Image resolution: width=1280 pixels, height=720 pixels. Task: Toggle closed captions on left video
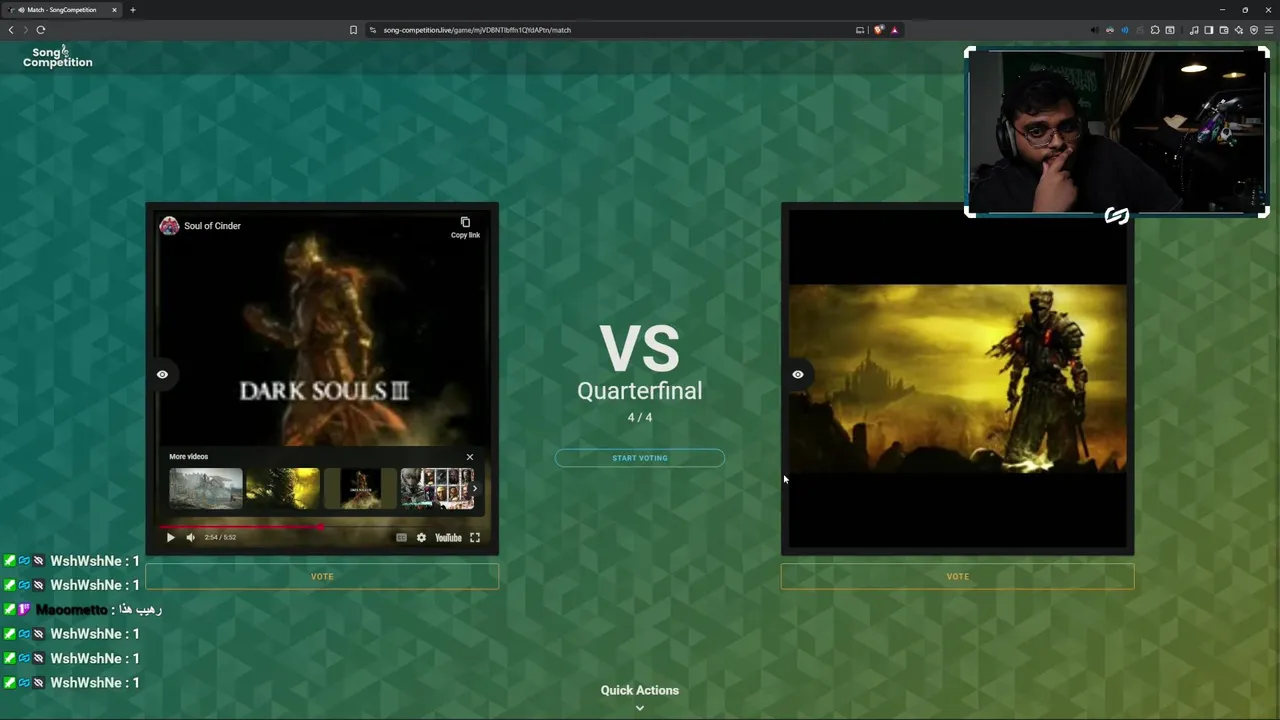(x=401, y=538)
